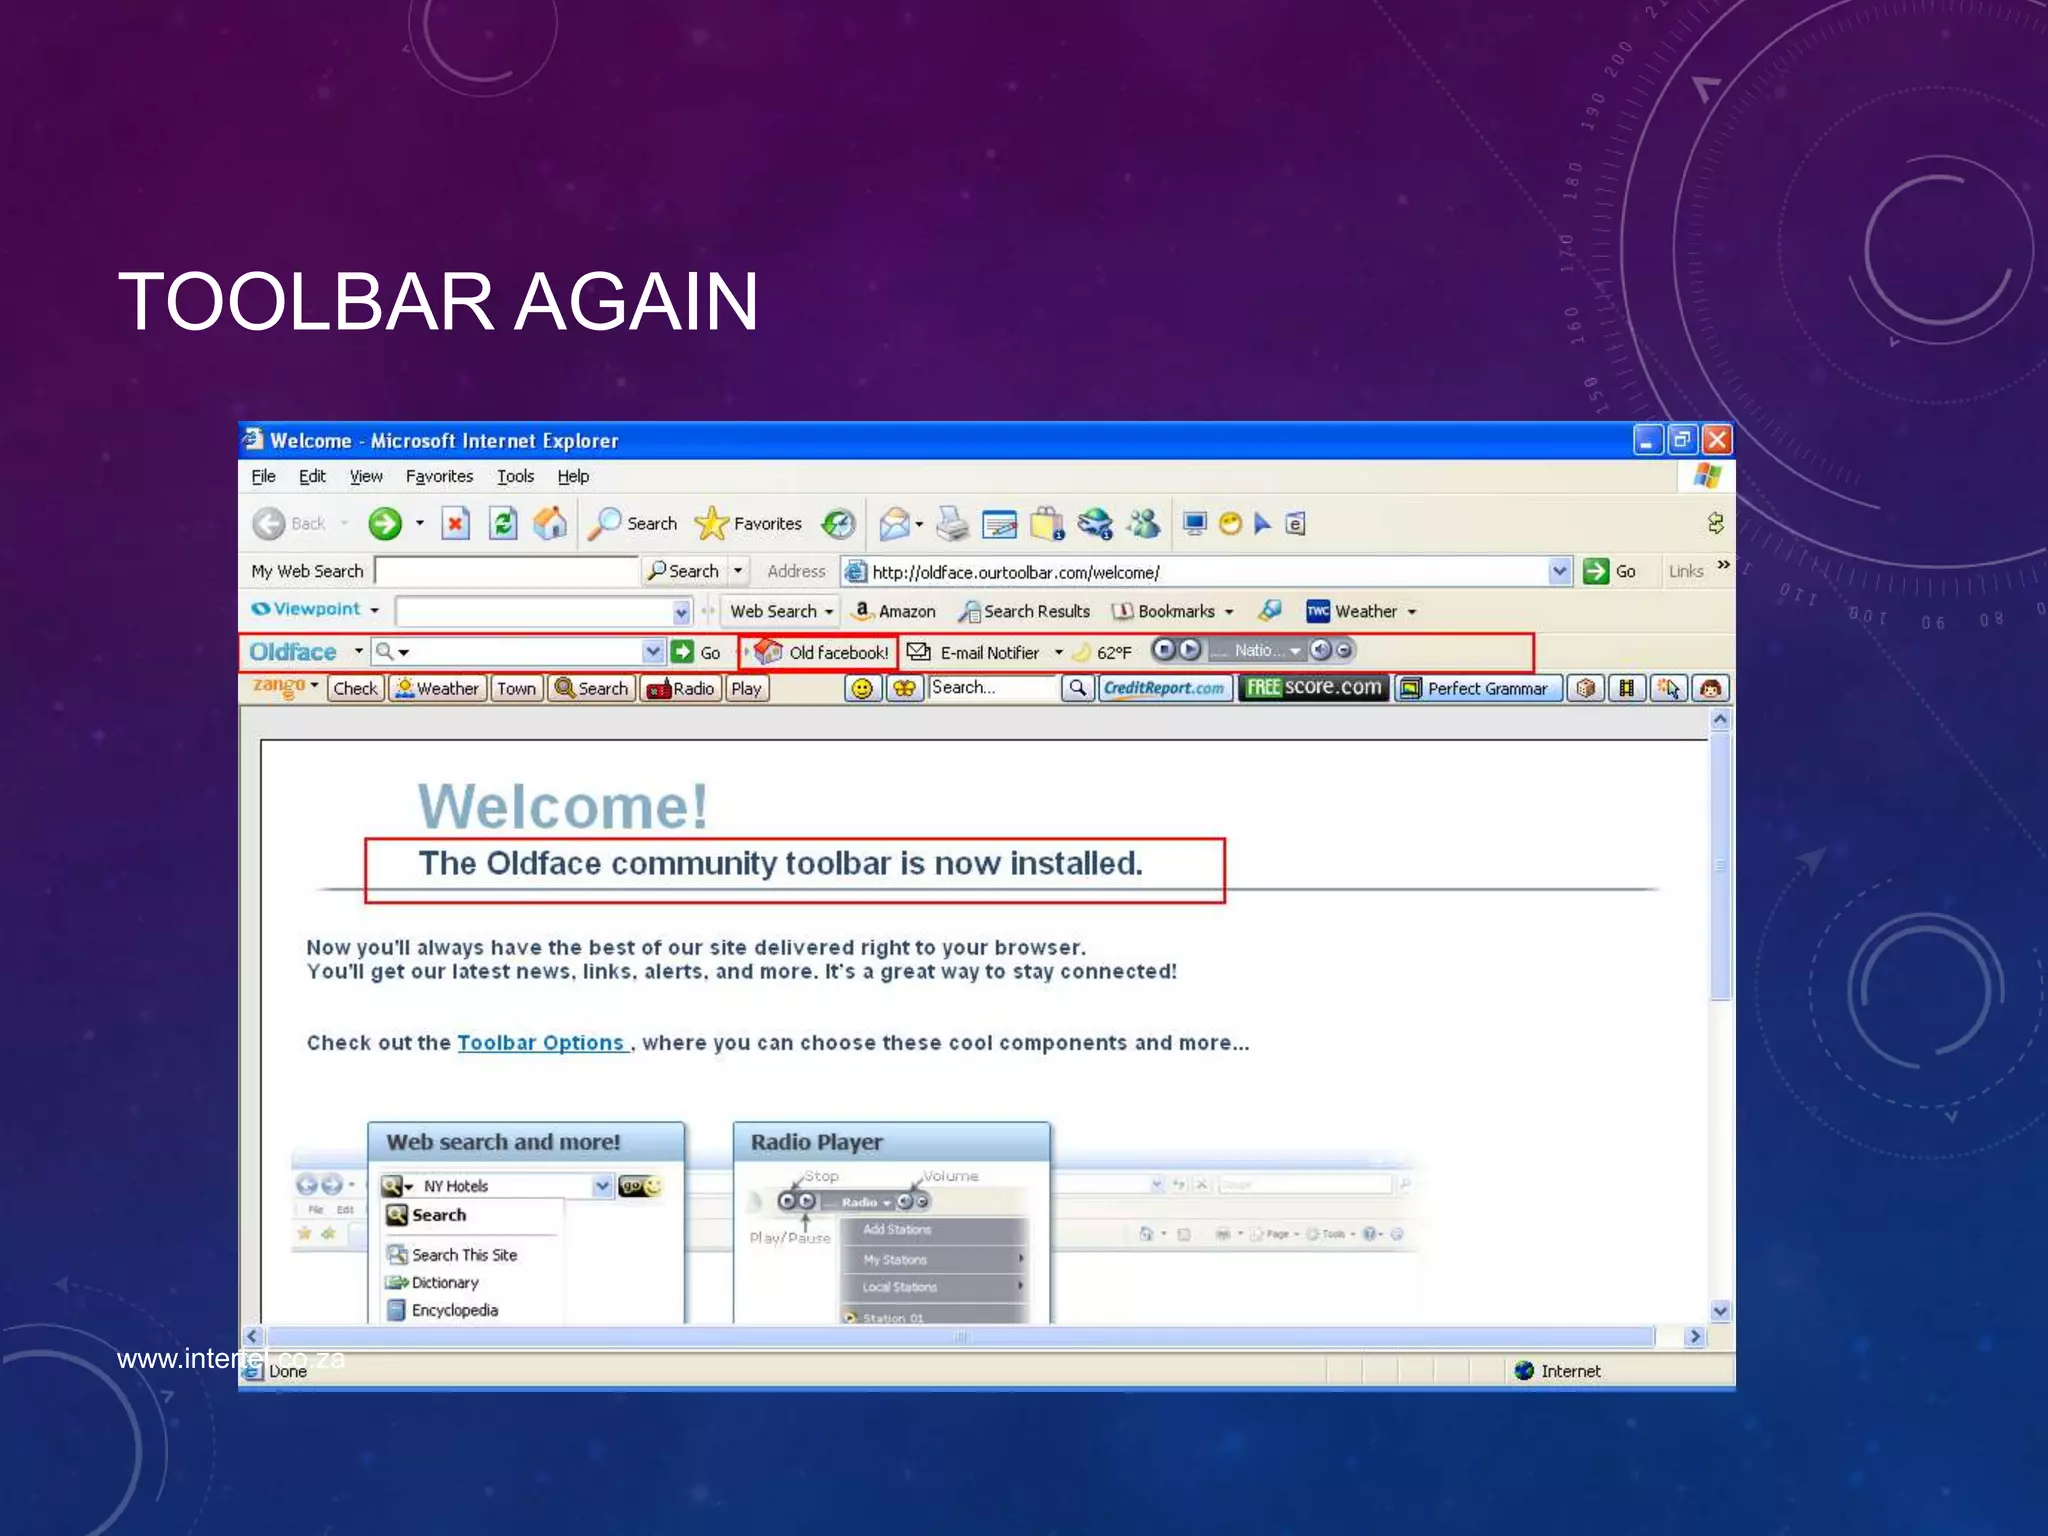Click the vertical scrollbar down arrow
The width and height of the screenshot is (2048, 1536).
pos(1720,1310)
